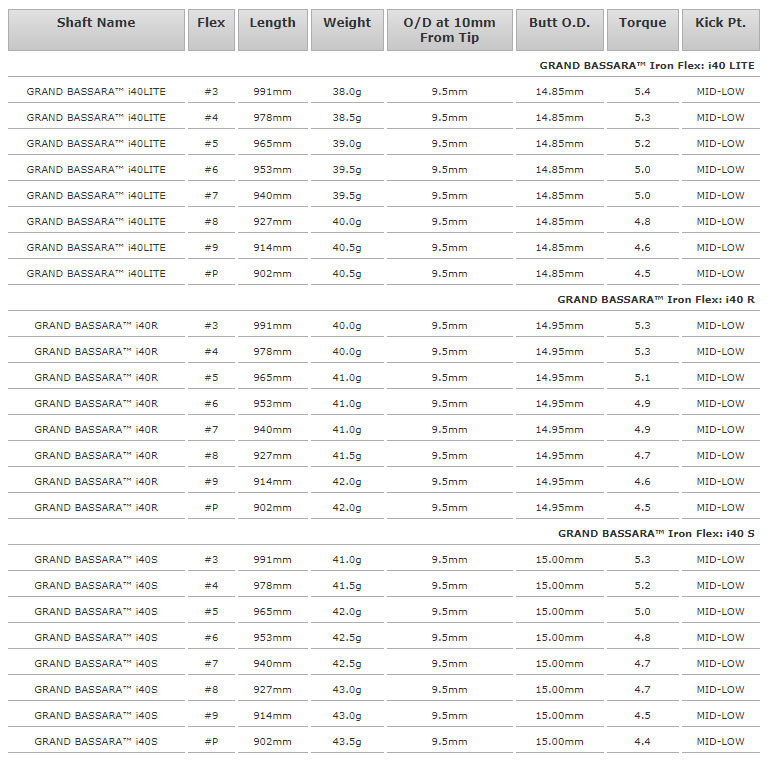Click weight 38.5g in i40LITE #4 row
The image size is (770, 760).
(347, 118)
